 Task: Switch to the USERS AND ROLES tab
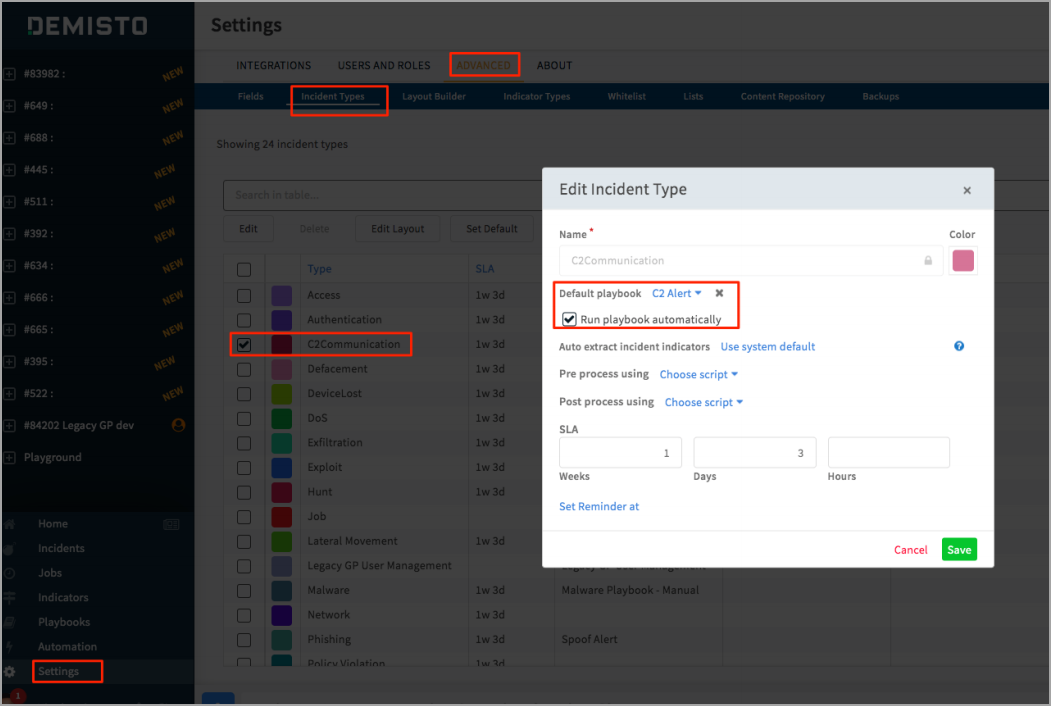383,65
